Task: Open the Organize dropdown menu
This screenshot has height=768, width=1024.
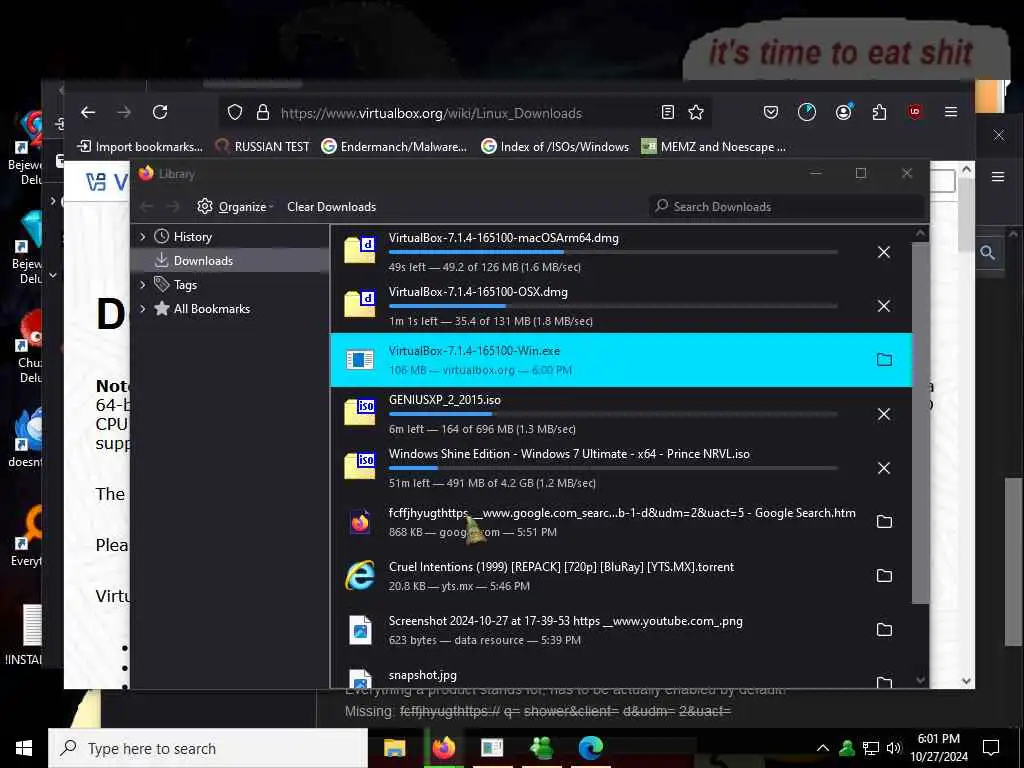Action: (236, 206)
